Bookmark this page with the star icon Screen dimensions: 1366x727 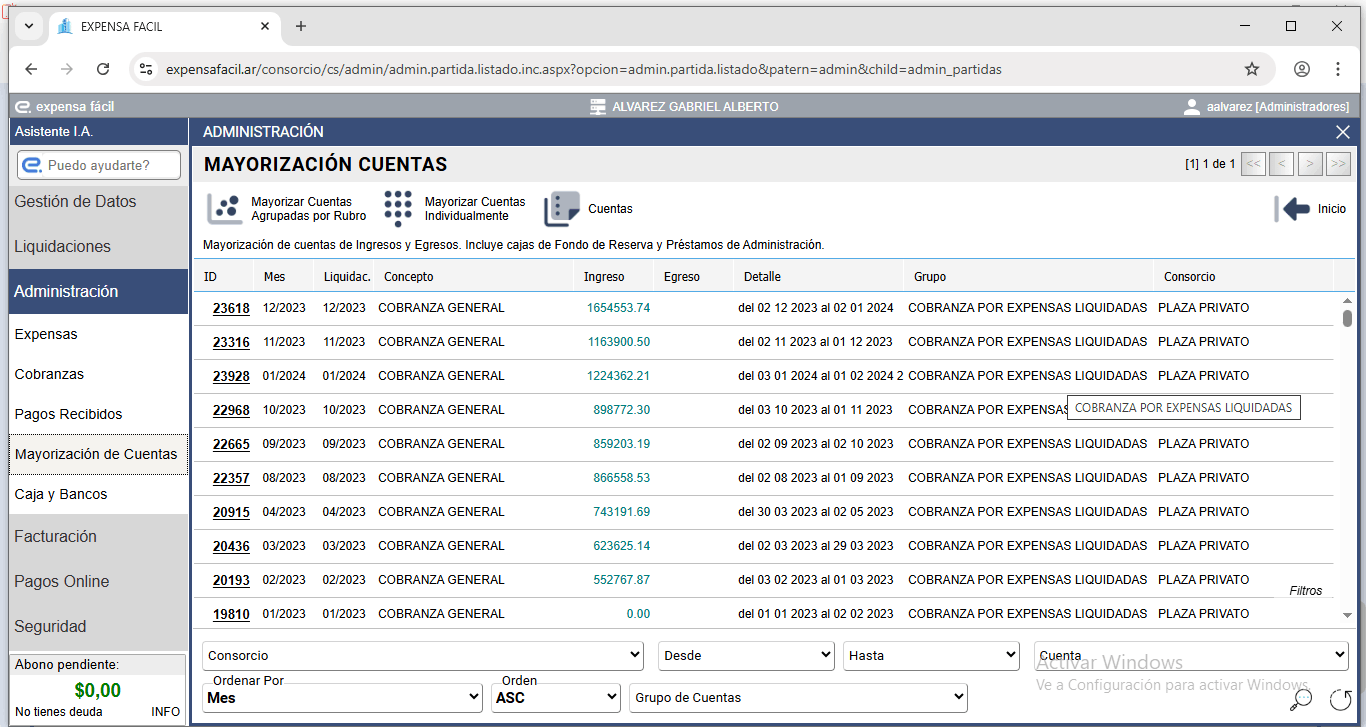(x=1251, y=69)
